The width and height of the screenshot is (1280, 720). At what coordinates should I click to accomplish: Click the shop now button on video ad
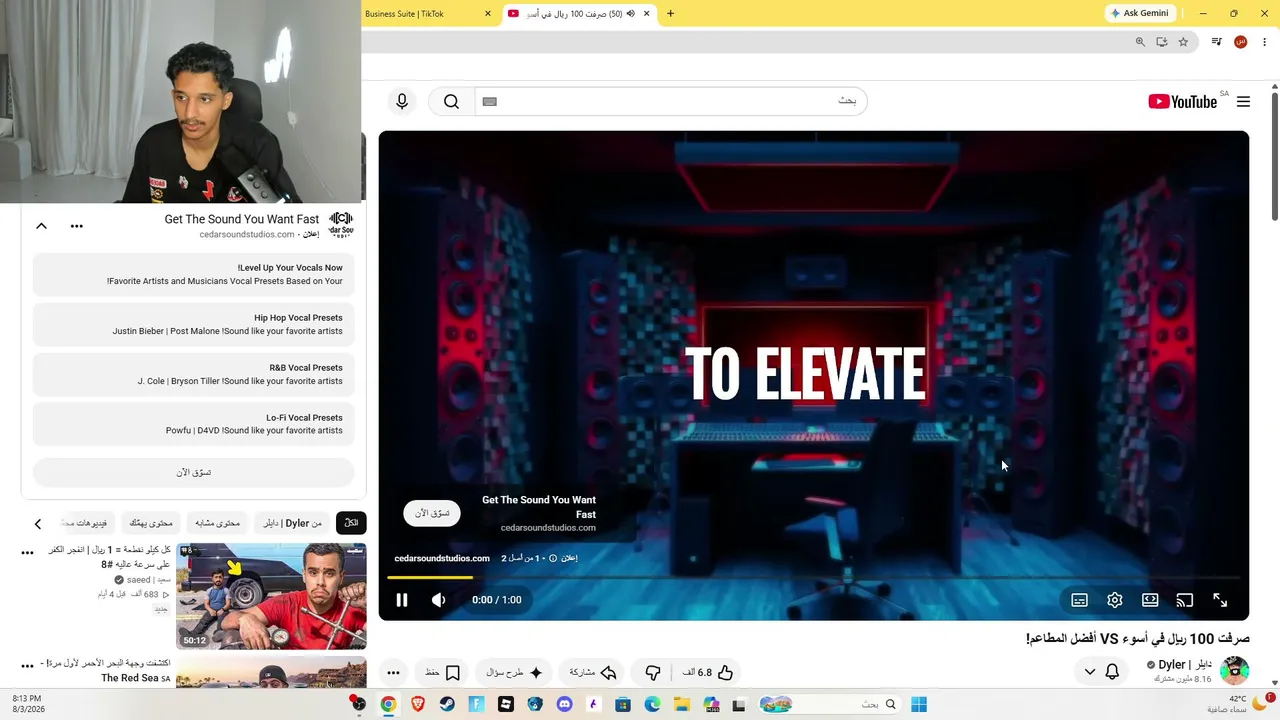click(x=432, y=513)
